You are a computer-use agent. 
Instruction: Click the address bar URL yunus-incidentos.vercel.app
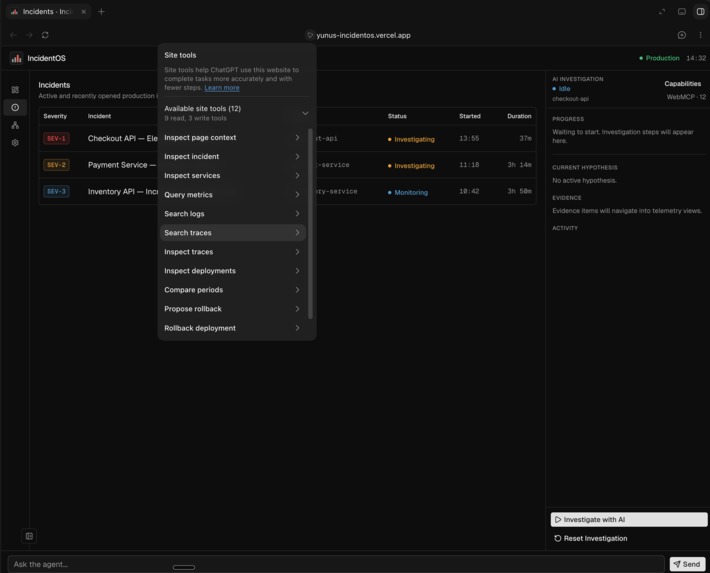[x=363, y=35]
